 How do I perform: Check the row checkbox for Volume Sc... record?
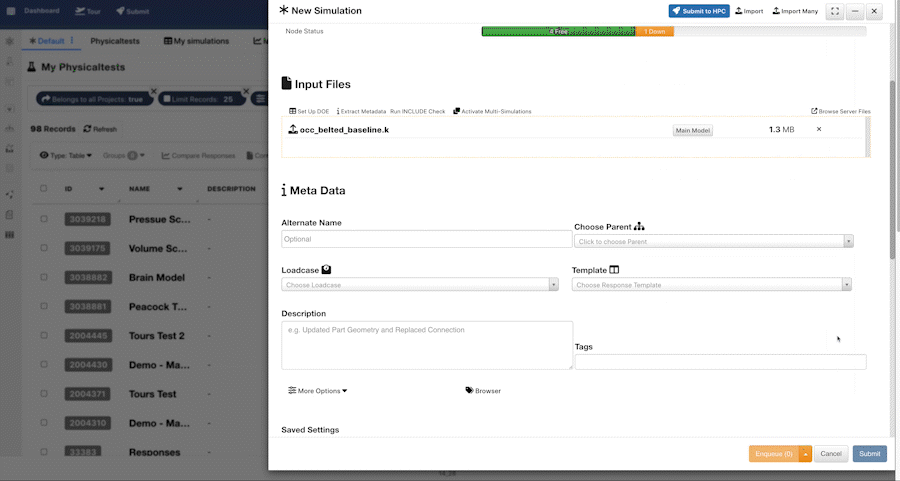point(44,248)
